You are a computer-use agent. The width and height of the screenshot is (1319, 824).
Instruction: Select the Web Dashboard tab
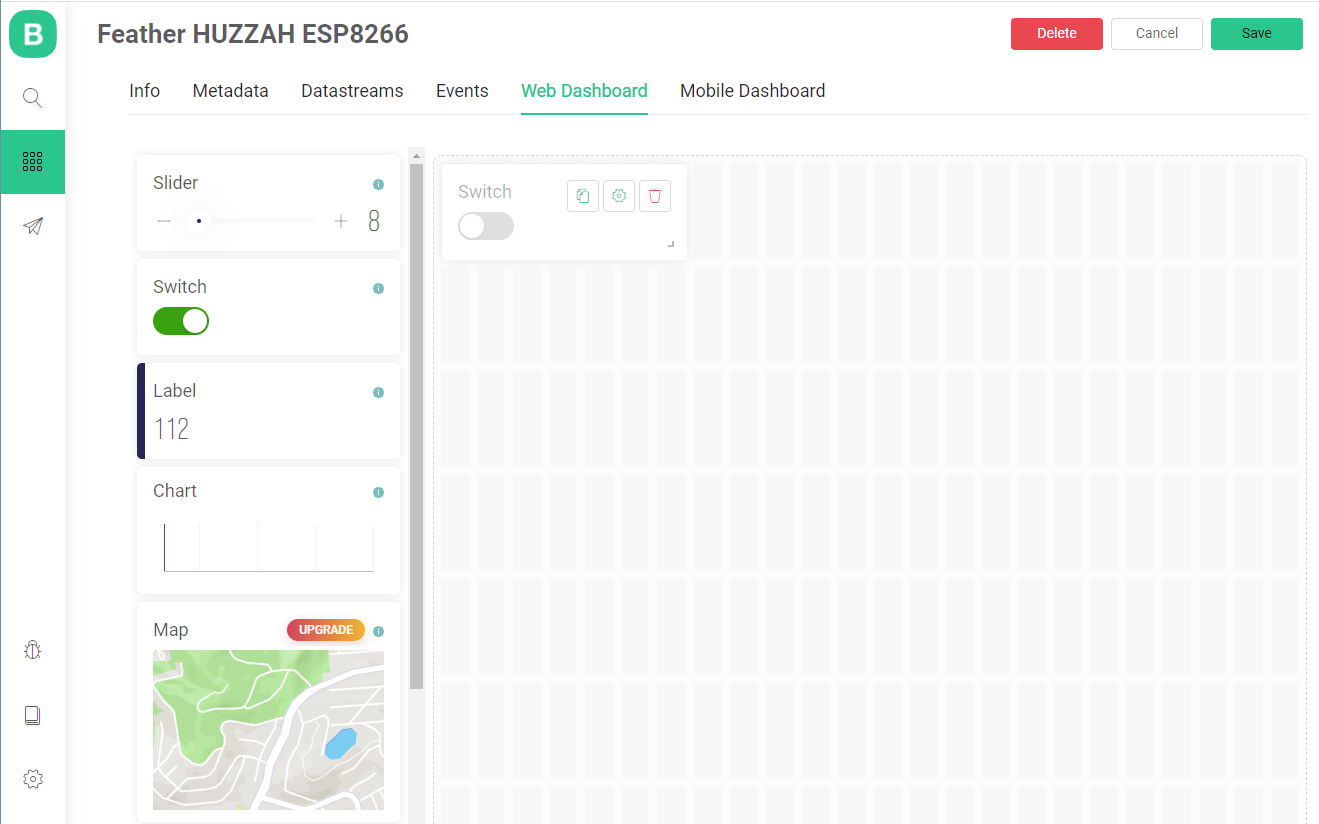[584, 91]
